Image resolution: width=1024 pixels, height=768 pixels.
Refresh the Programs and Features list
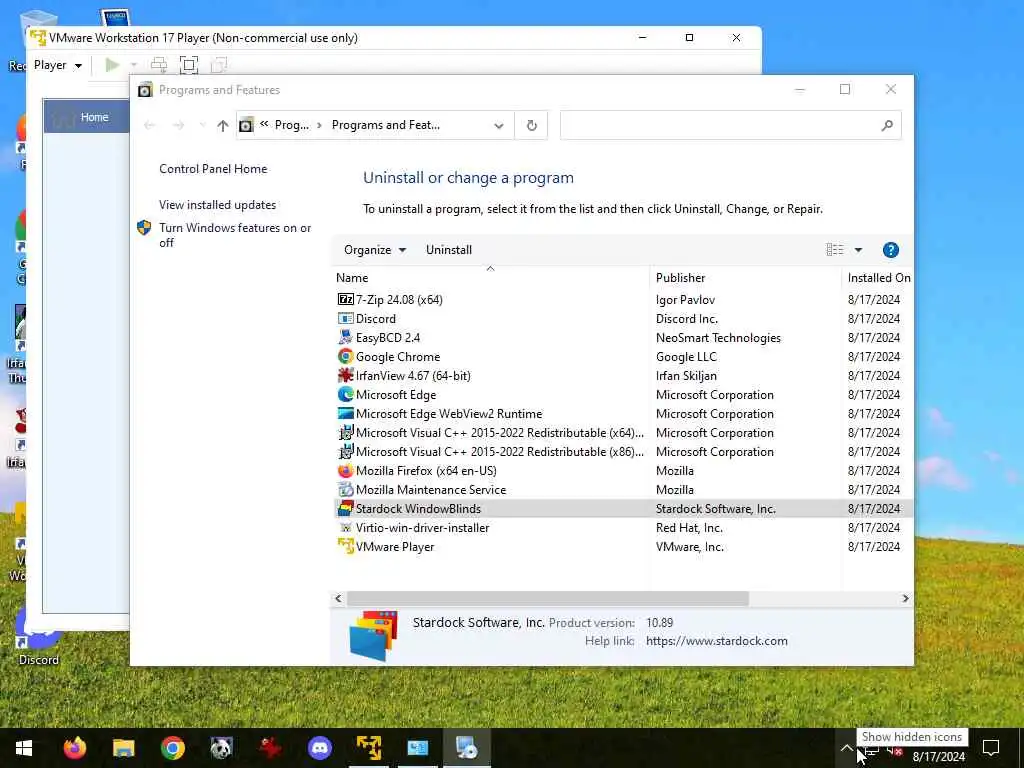click(x=532, y=125)
